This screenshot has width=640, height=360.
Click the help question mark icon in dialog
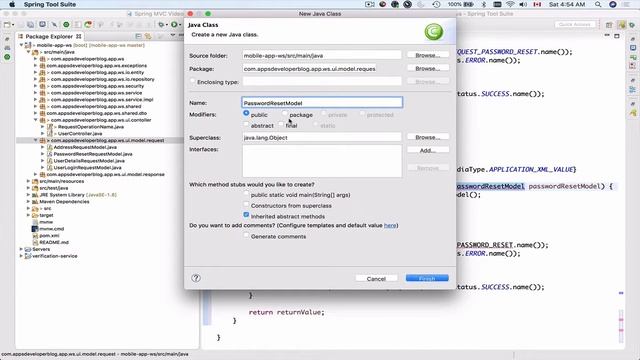196,278
